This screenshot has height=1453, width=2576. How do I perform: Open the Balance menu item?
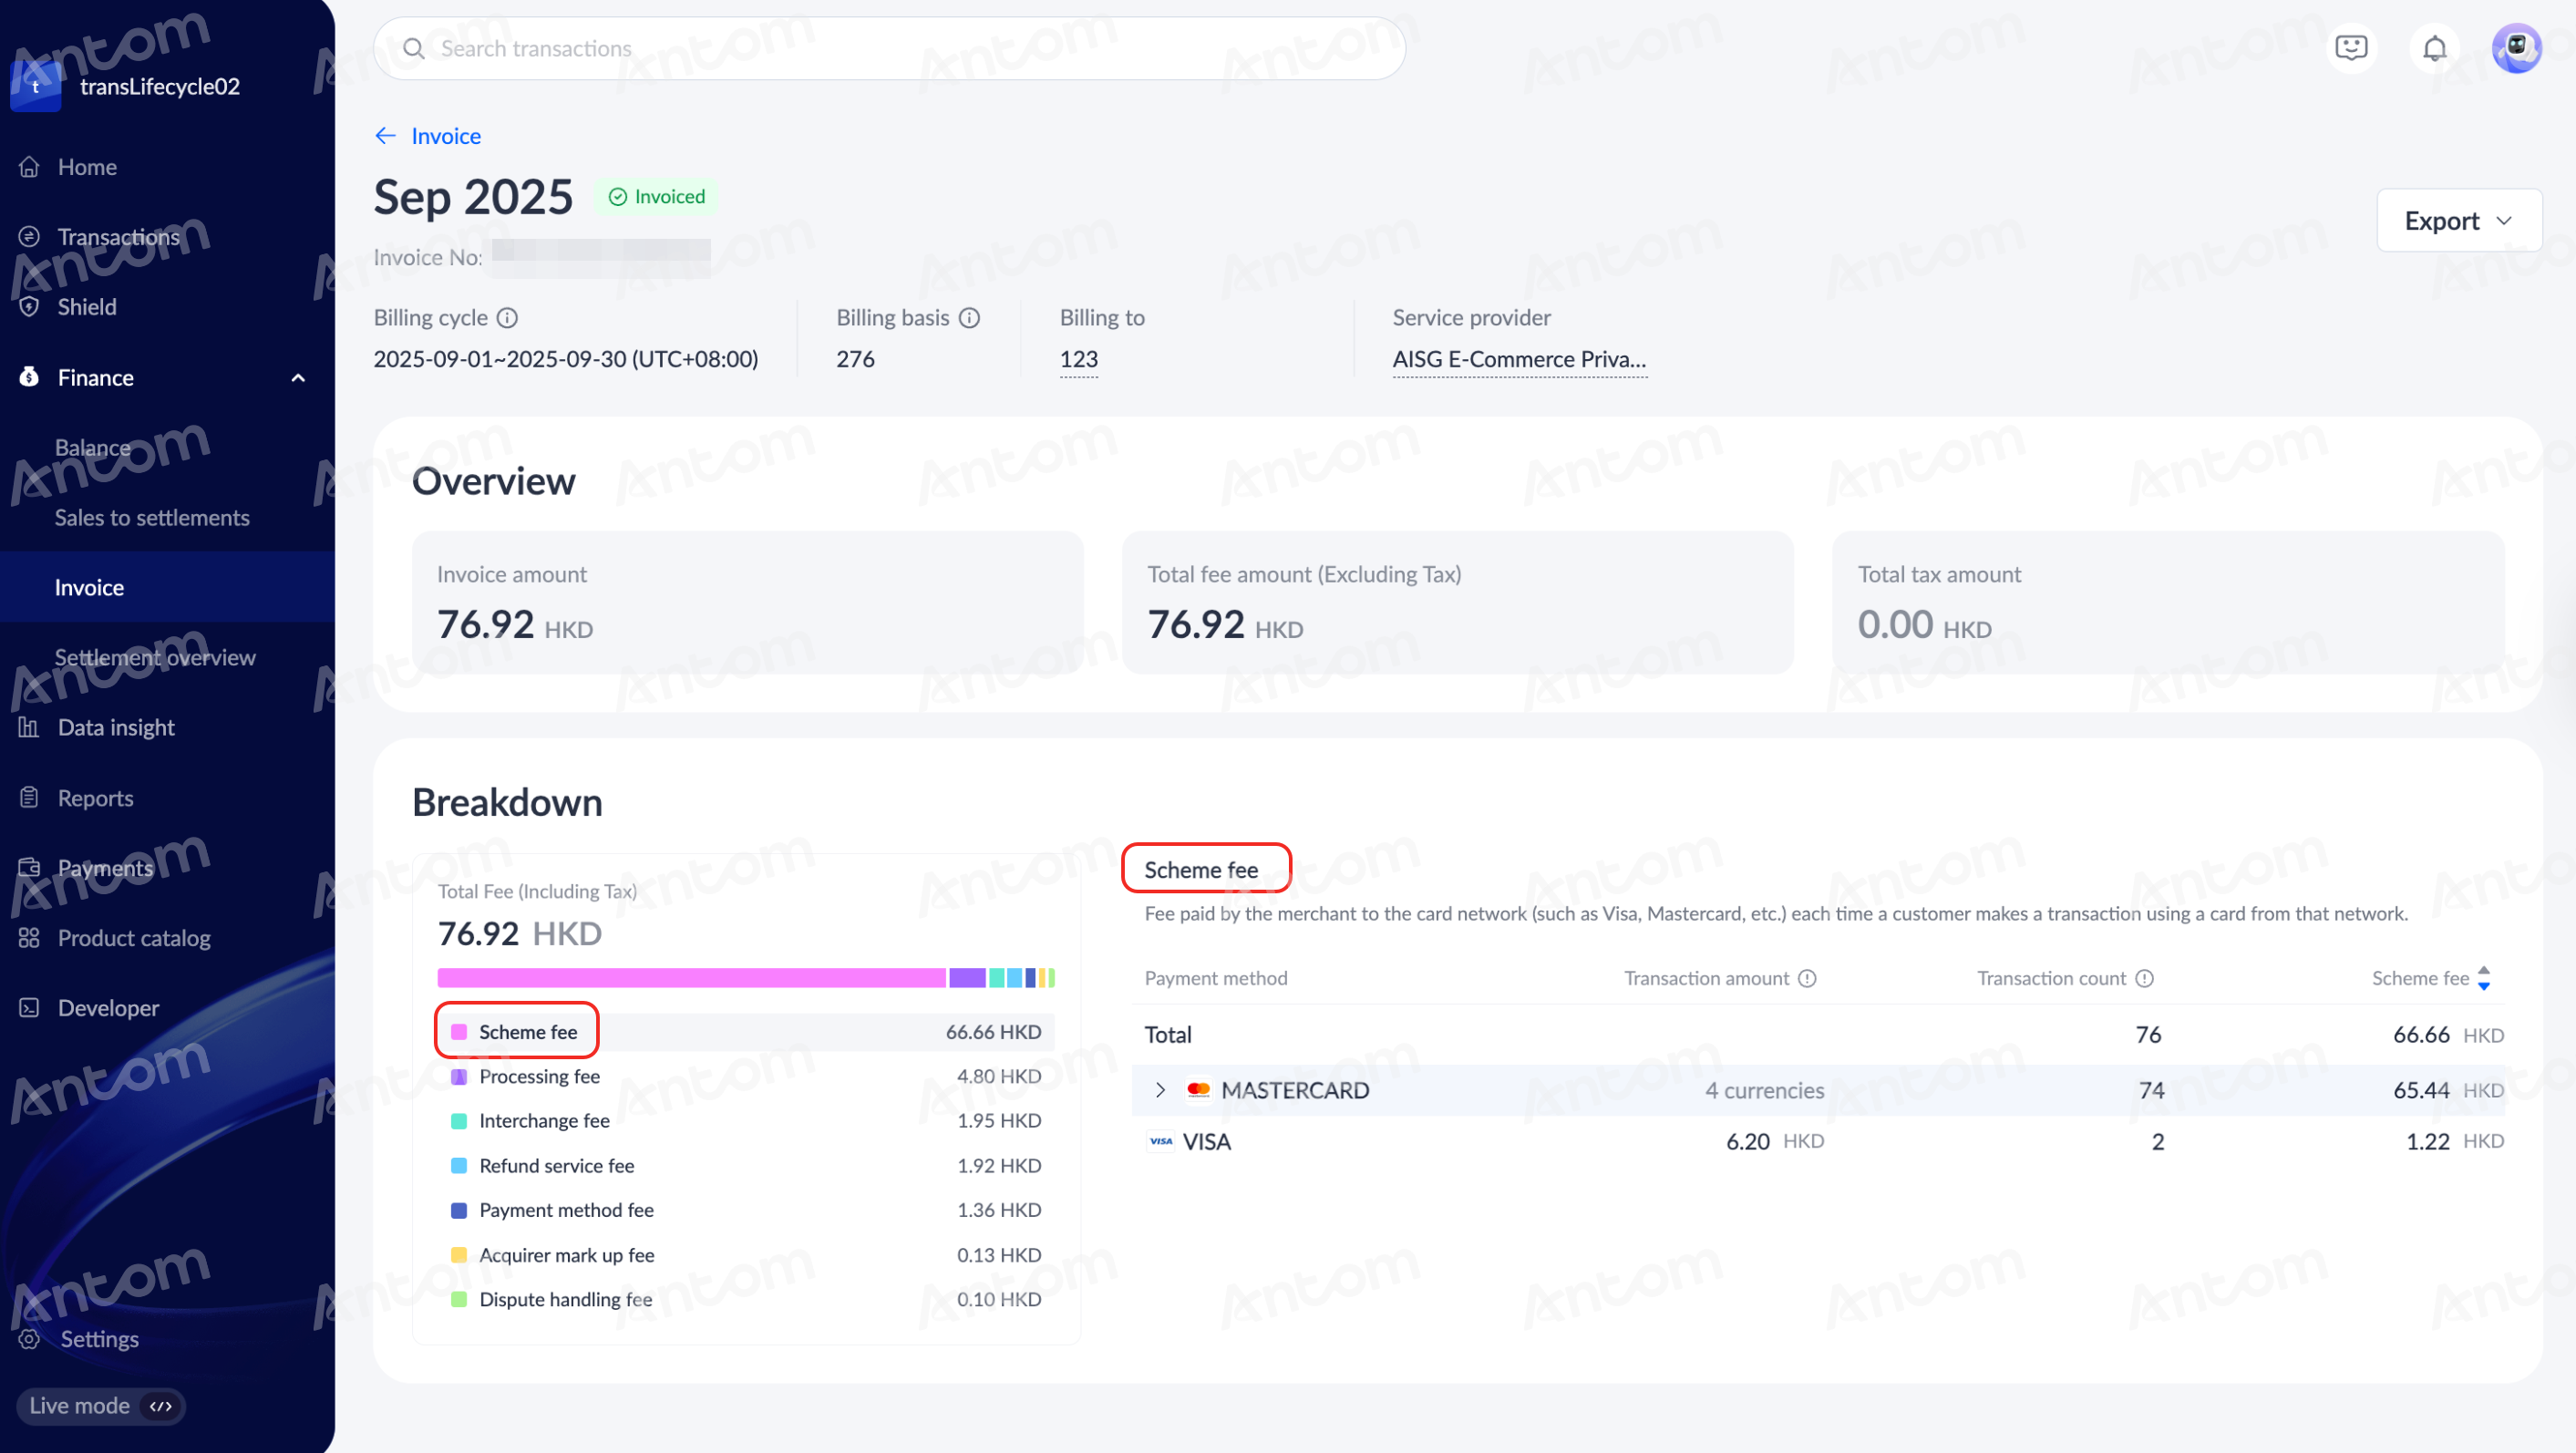(x=93, y=448)
